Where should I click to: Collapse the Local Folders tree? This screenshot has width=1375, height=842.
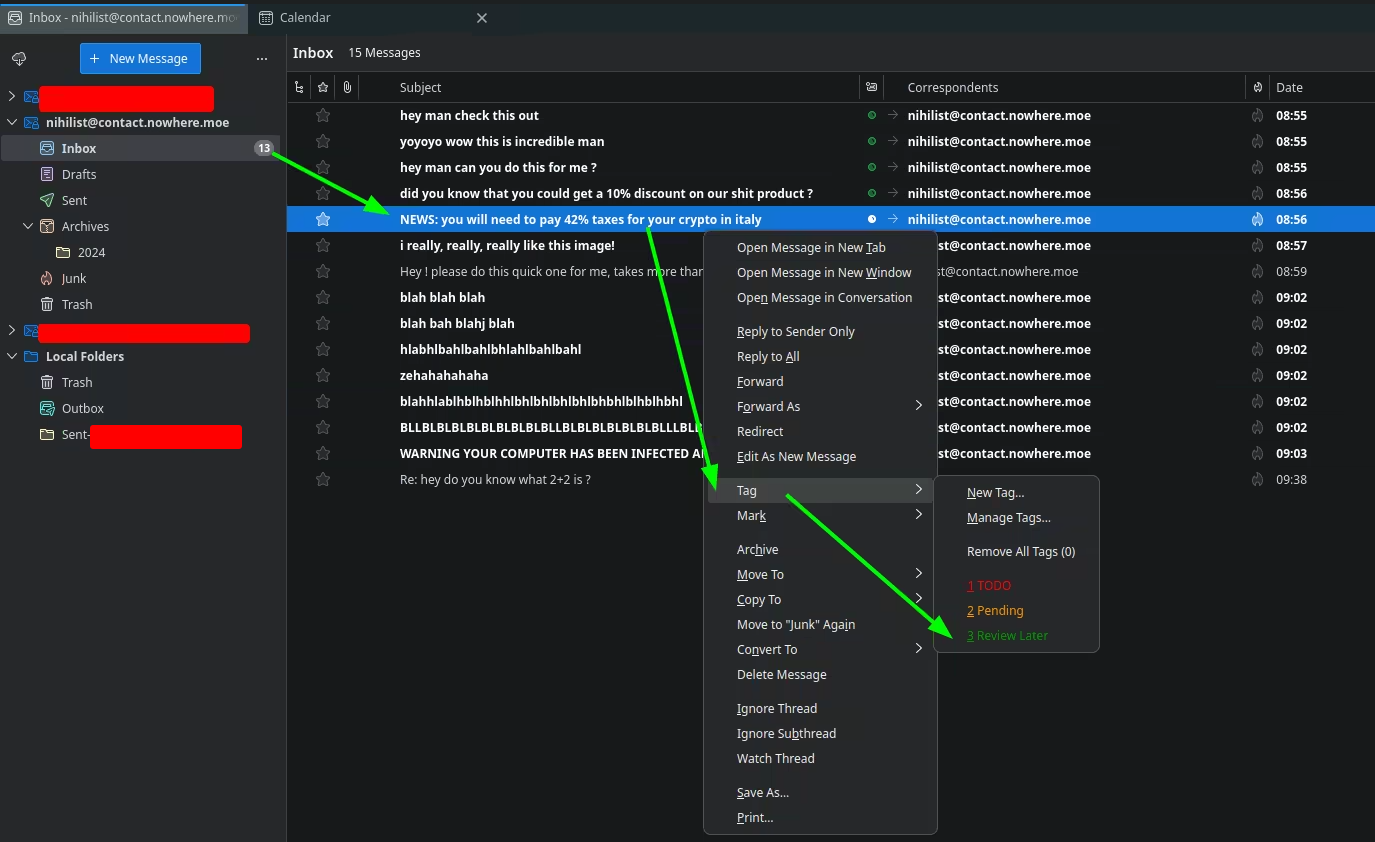tap(12, 357)
